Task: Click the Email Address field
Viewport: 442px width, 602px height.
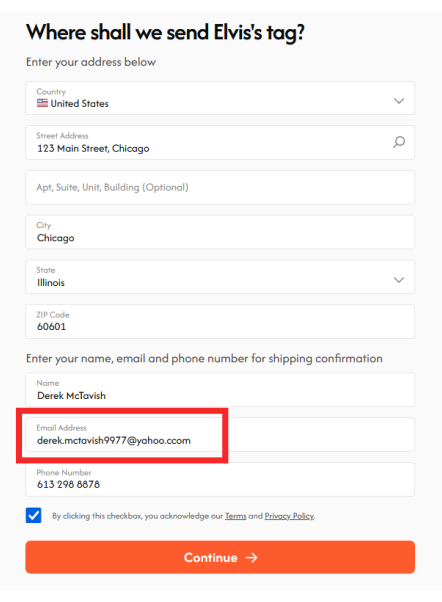Action: tap(220, 434)
